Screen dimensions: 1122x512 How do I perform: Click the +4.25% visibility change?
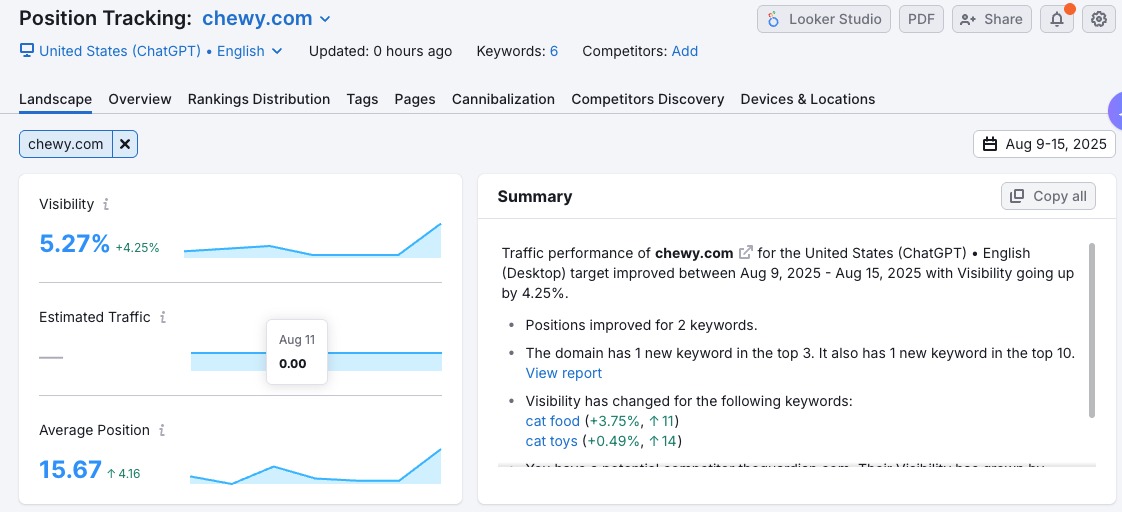point(137,248)
